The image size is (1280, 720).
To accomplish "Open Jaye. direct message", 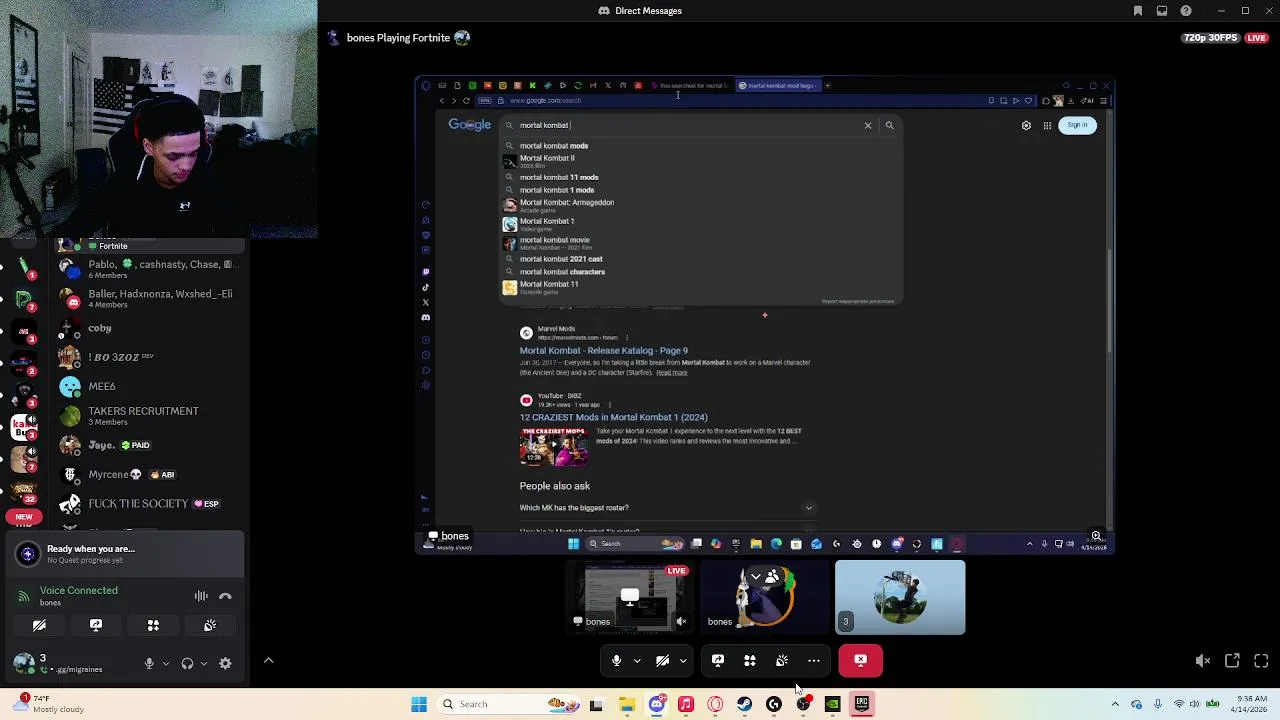I will [148, 445].
